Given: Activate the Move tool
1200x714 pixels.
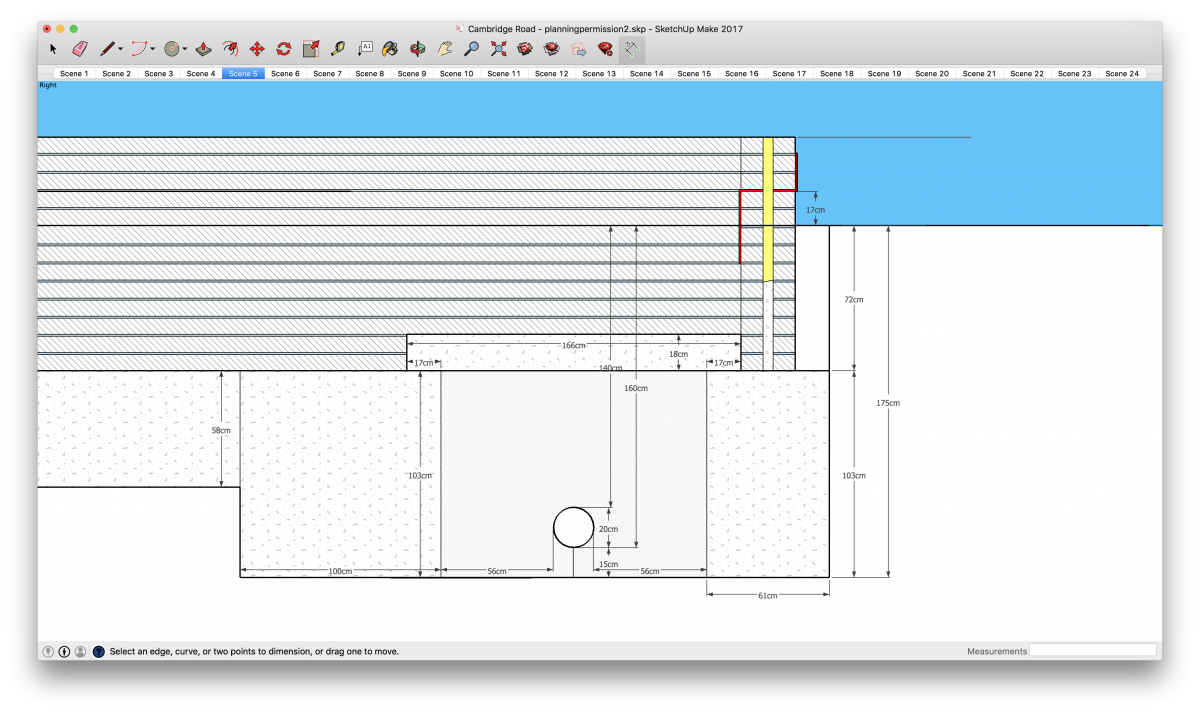Looking at the screenshot, I should click(x=255, y=47).
